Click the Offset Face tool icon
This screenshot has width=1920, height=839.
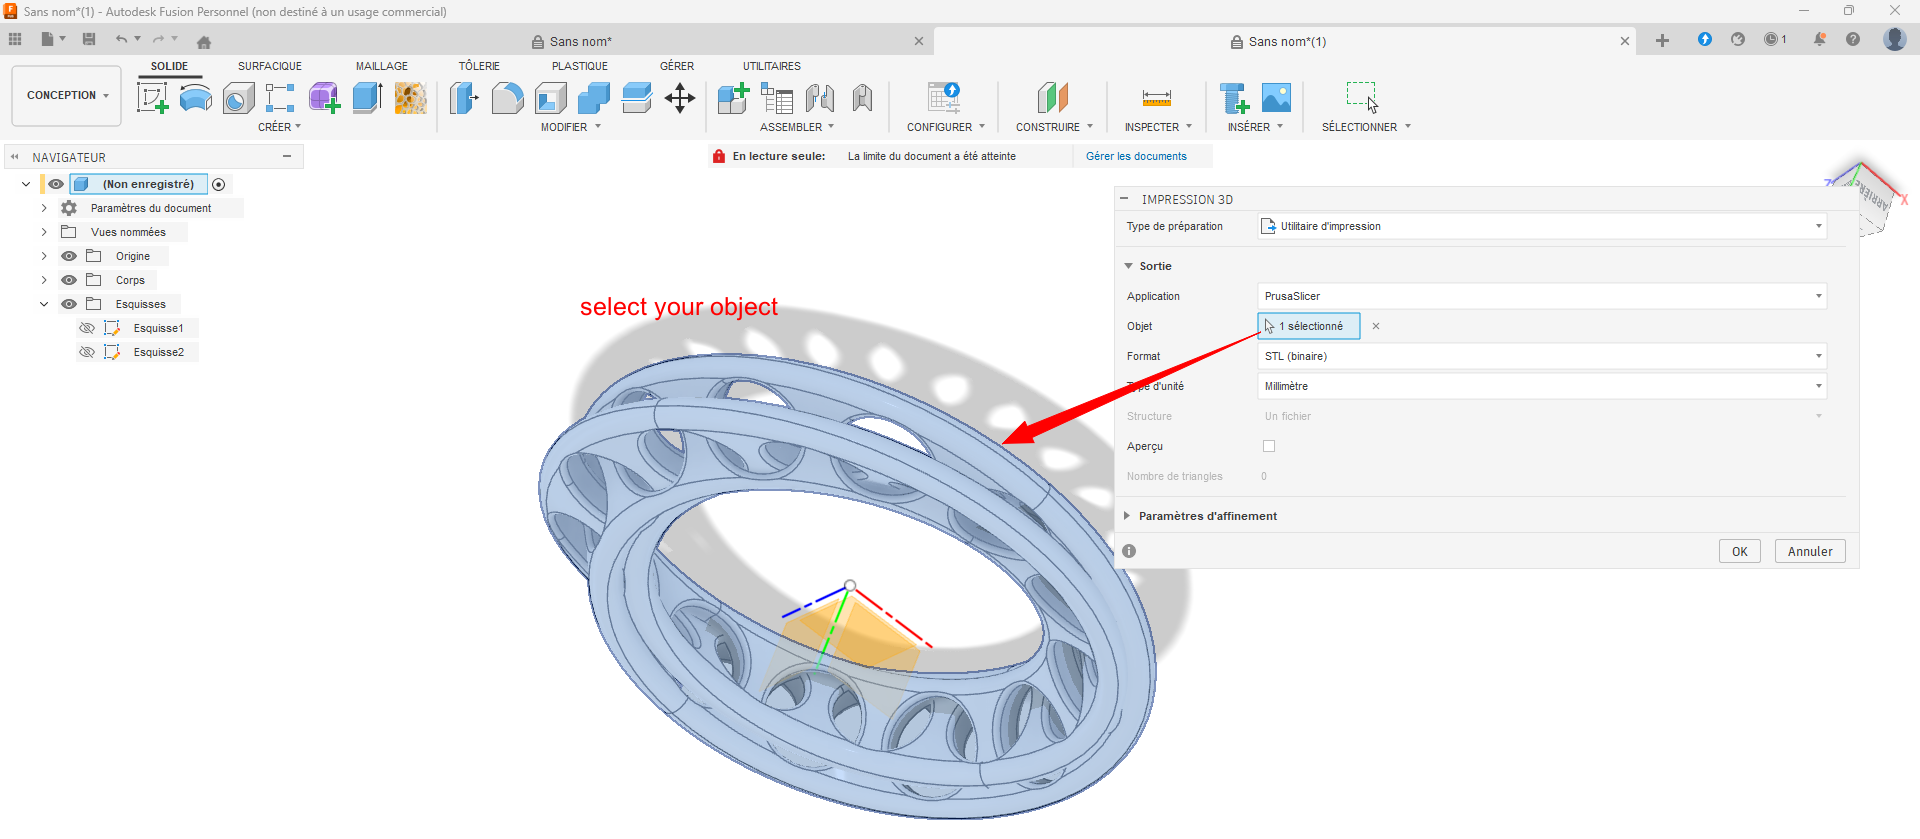[637, 97]
